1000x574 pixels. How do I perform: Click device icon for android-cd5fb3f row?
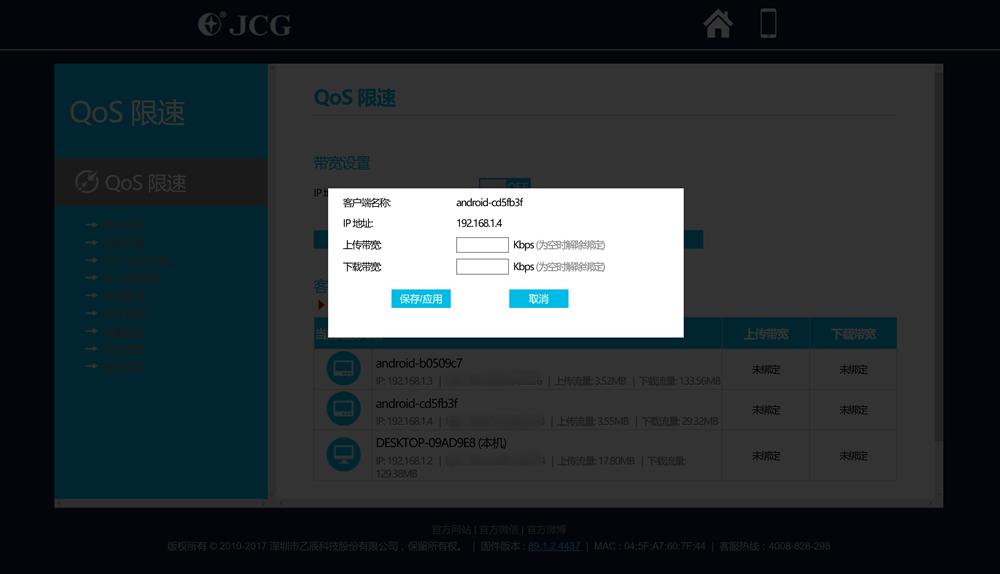344,409
